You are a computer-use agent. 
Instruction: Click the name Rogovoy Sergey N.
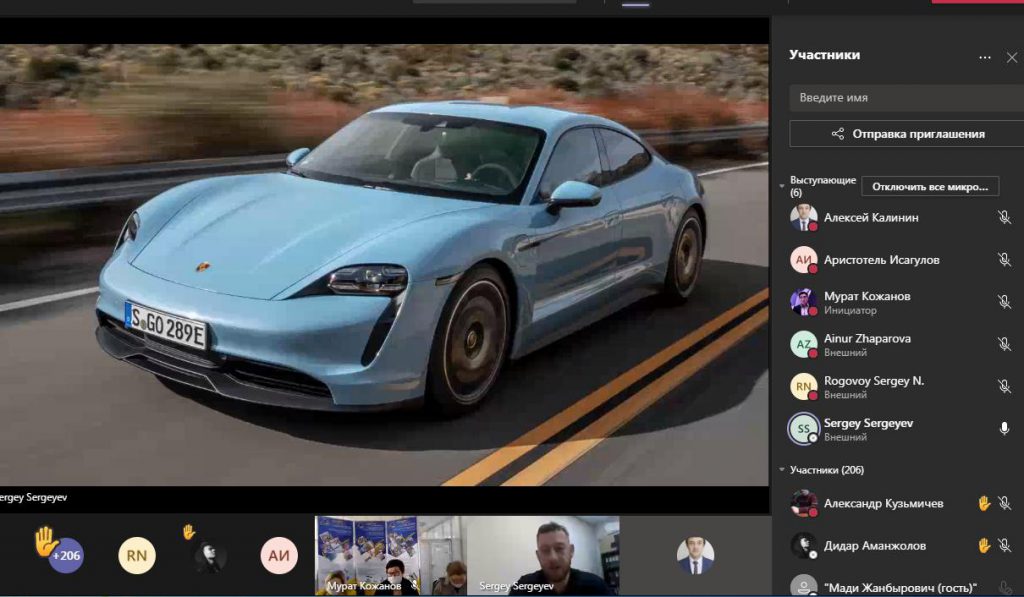[x=874, y=381]
